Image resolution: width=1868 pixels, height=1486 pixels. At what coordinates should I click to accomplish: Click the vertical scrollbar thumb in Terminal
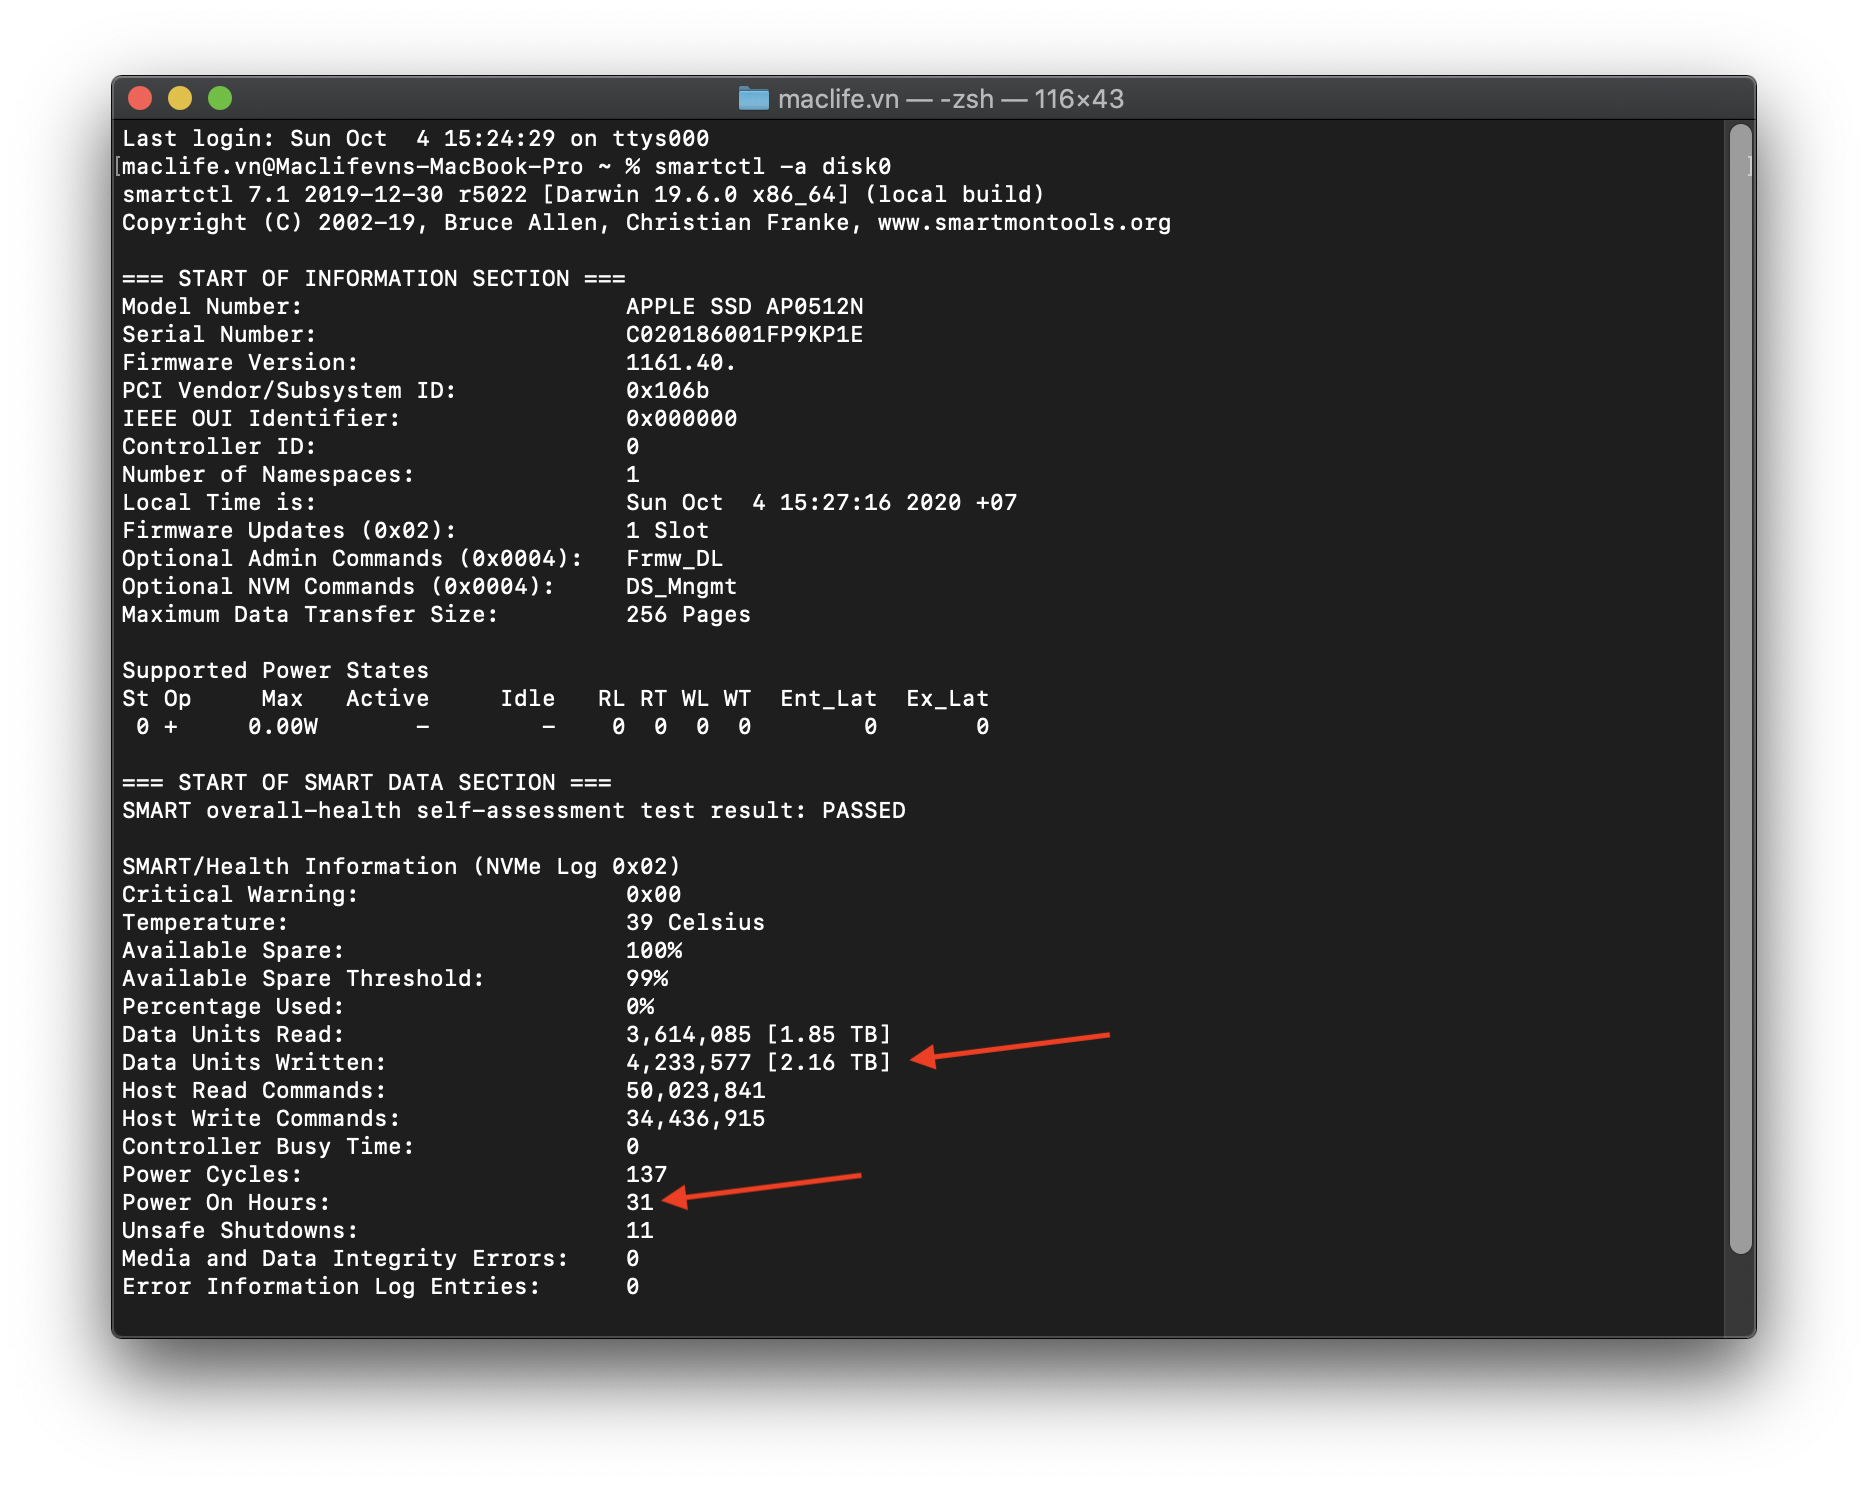[x=1740, y=688]
